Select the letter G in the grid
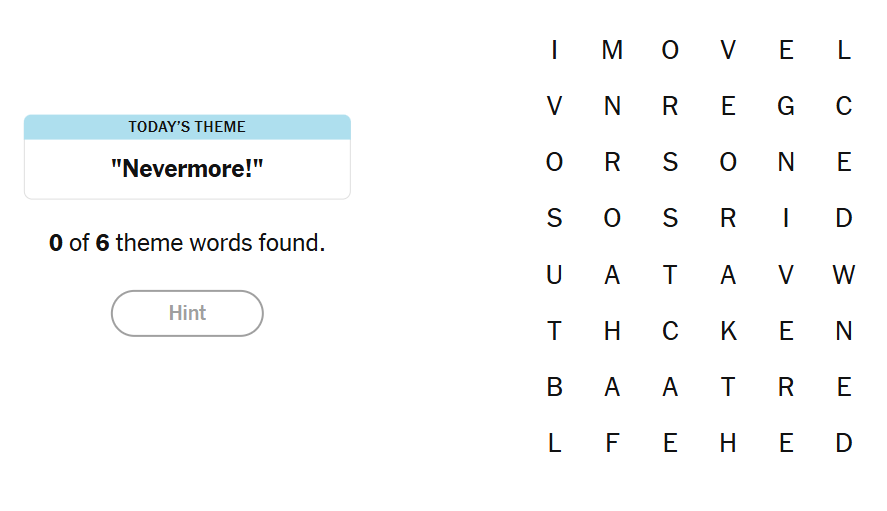887x511 pixels. pos(786,106)
